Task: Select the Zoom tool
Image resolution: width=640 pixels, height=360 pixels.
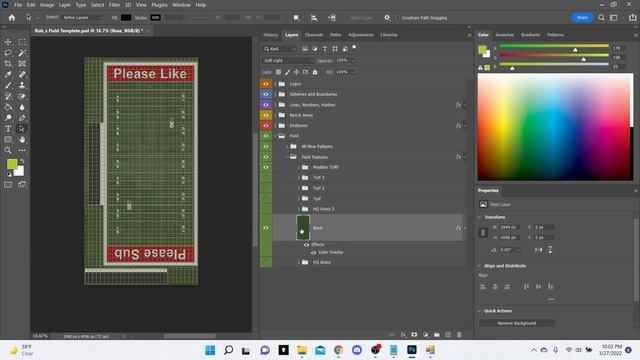Action: click(x=8, y=150)
